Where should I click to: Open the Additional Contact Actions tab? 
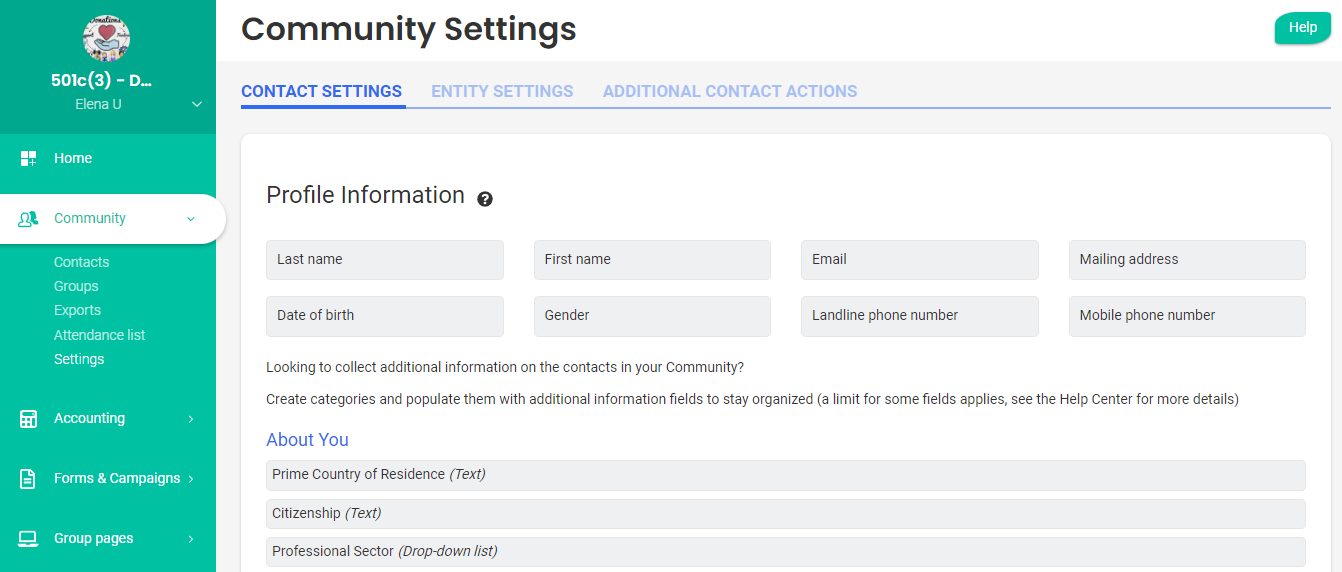729,91
